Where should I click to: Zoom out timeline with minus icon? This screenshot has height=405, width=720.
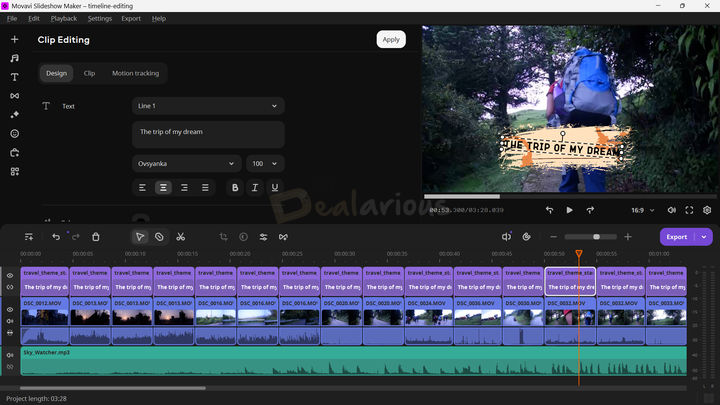(553, 237)
